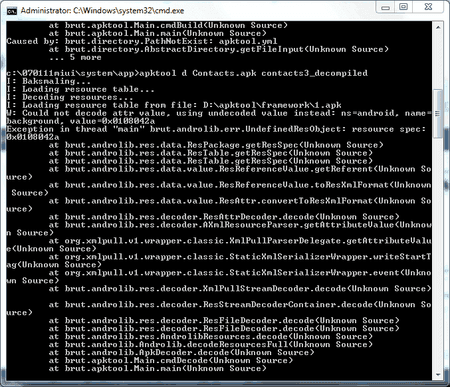
Task: Click scrollbar track above the thumb
Action: pos(438,61)
